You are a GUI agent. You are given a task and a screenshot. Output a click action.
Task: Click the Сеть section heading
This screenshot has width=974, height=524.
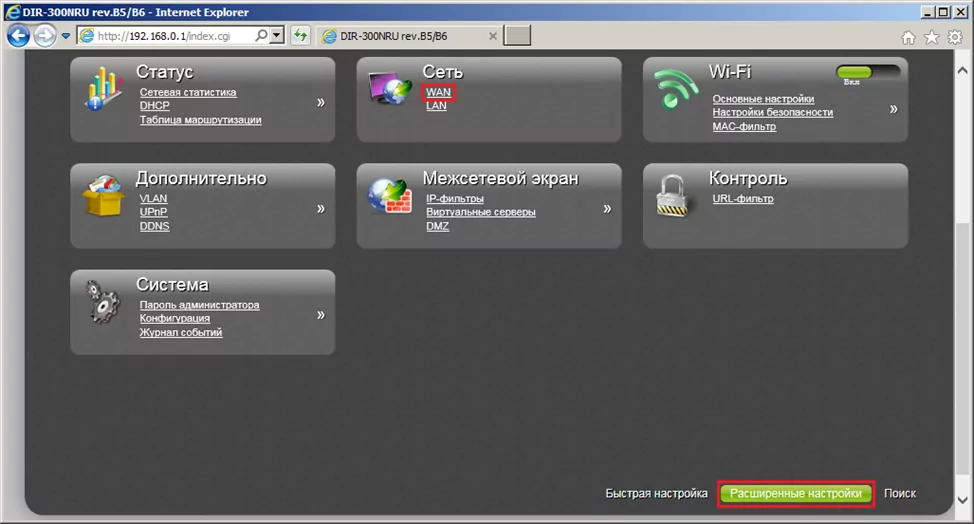click(442, 72)
